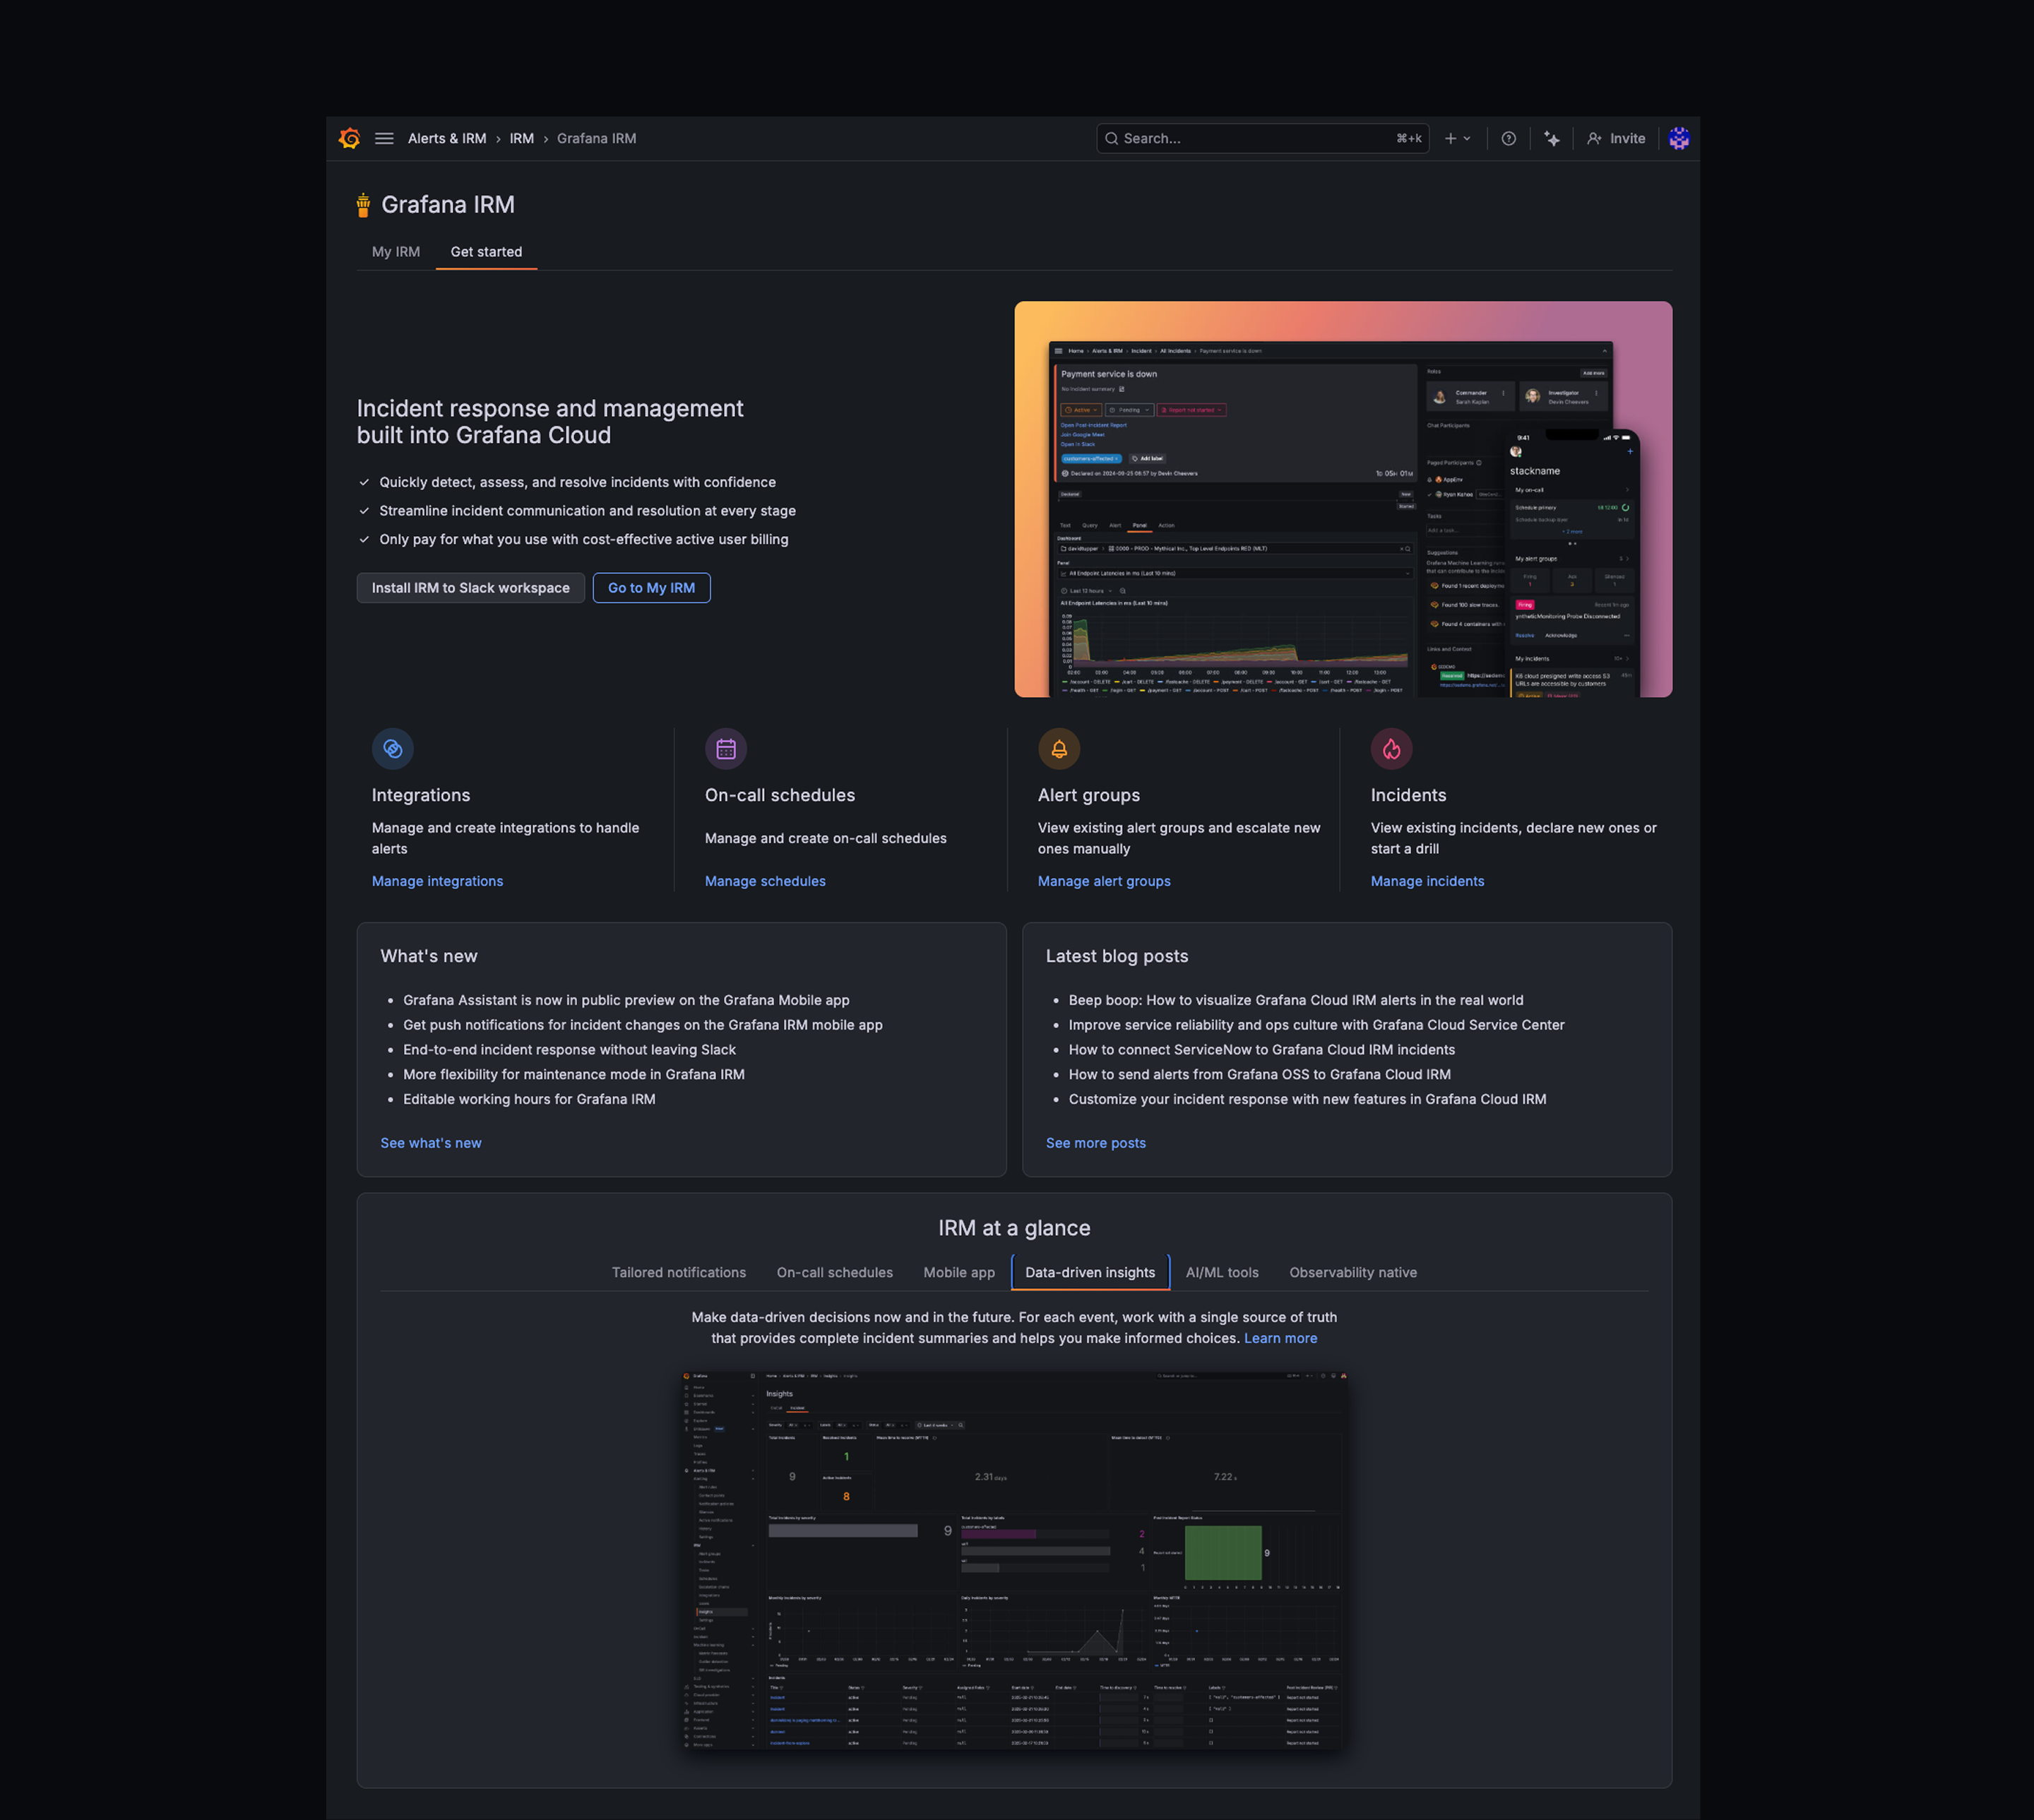The height and width of the screenshot is (1820, 2034).
Task: Focus the Search input field
Action: point(1262,138)
